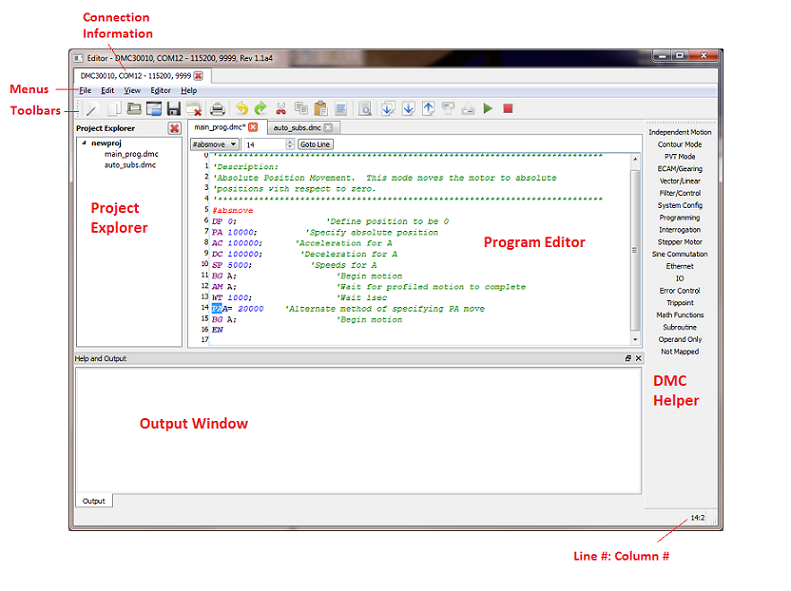Click the window layout toolbar icon
The height and width of the screenshot is (591, 791).
pyautogui.click(x=154, y=109)
